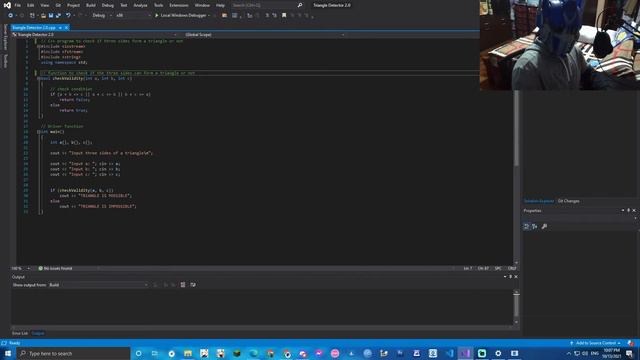Open the Project menu
This screenshot has width=640, height=360.
[x=73, y=5]
